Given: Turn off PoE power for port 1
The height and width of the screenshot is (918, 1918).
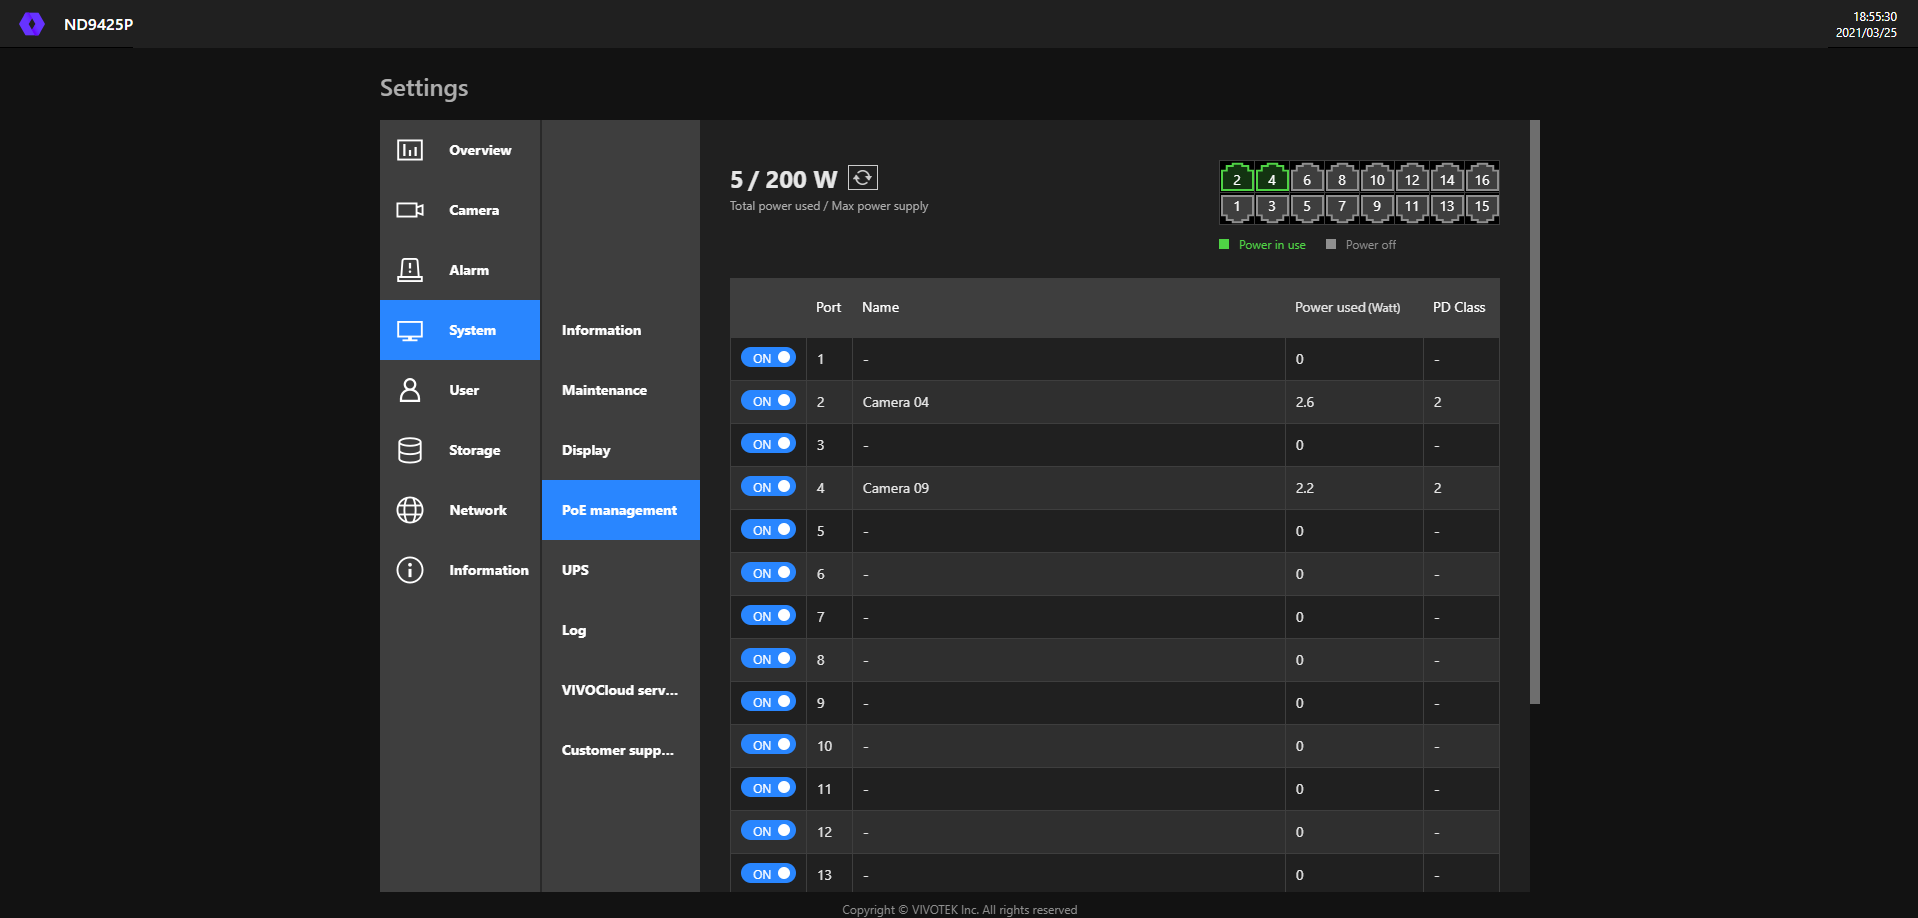Looking at the screenshot, I should pos(768,358).
